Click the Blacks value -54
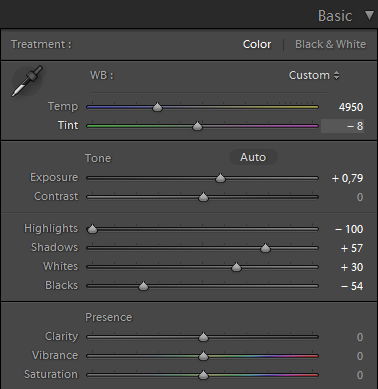The height and width of the screenshot is (389, 378). pyautogui.click(x=352, y=286)
